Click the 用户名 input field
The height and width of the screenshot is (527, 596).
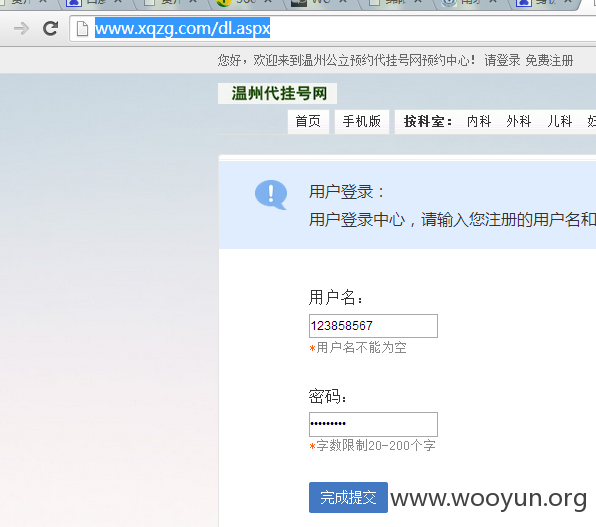(x=373, y=326)
